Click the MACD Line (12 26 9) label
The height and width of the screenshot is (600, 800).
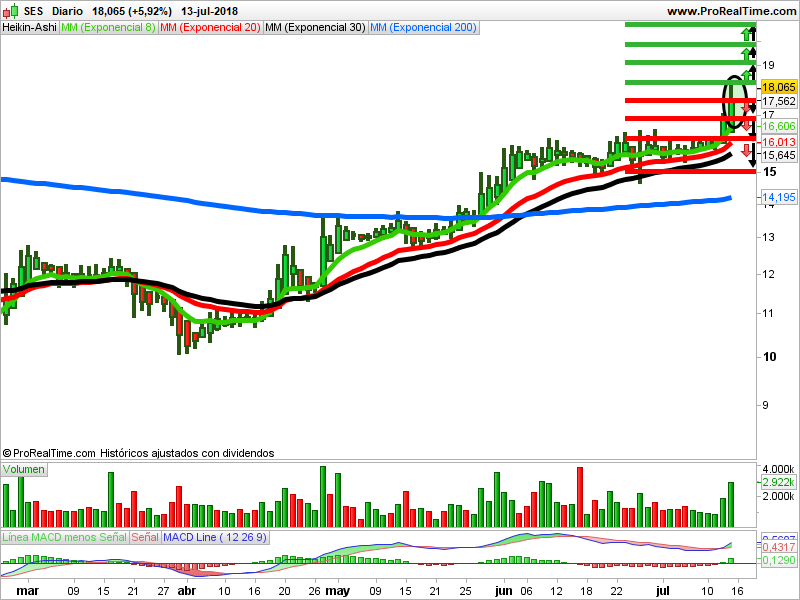click(214, 537)
